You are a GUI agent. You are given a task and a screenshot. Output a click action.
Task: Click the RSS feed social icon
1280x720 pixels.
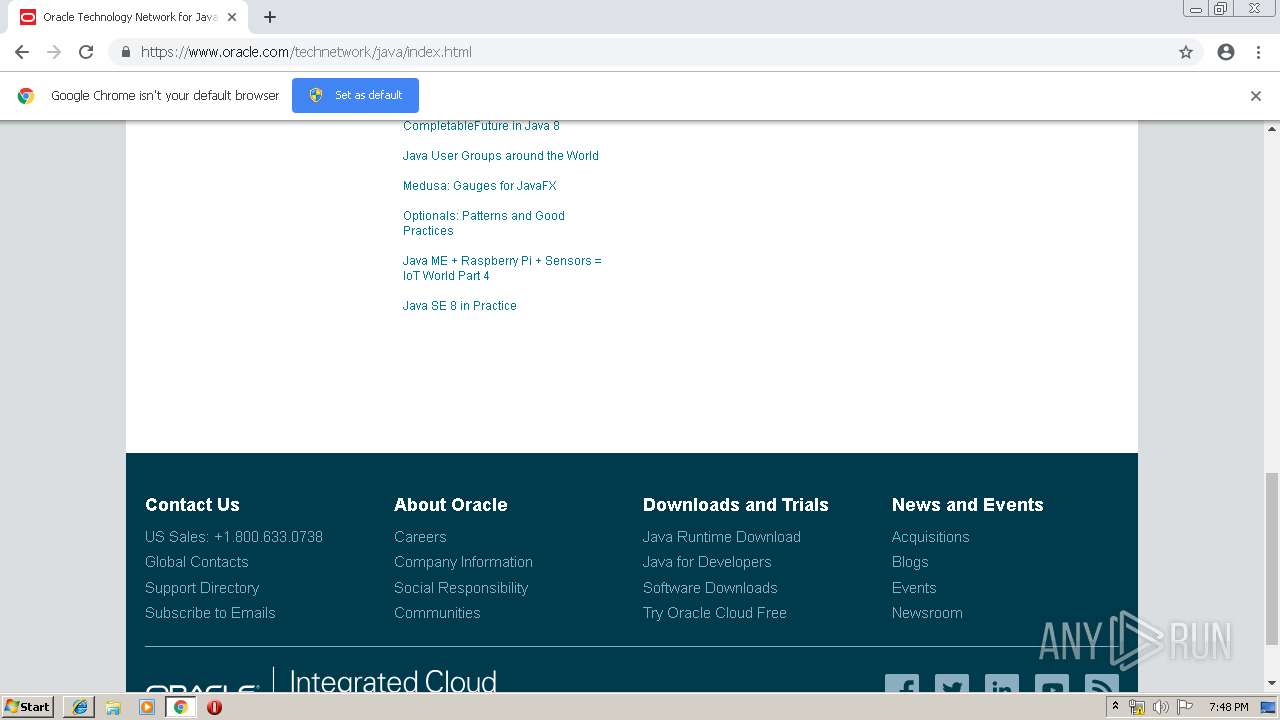pos(1102,684)
